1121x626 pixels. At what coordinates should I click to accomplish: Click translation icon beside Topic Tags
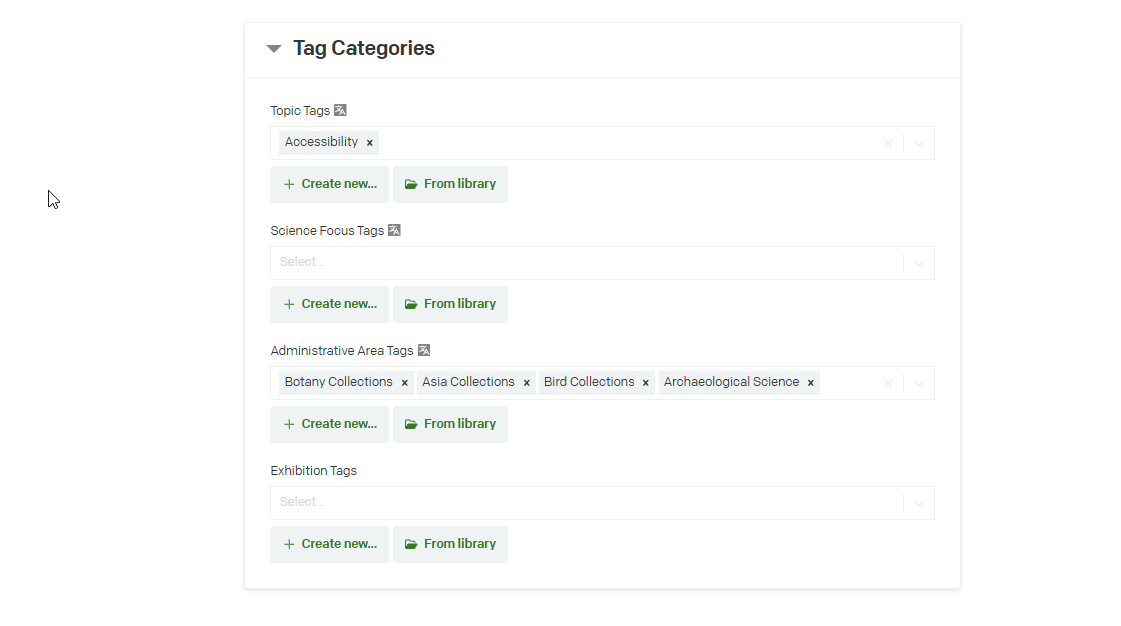340,110
